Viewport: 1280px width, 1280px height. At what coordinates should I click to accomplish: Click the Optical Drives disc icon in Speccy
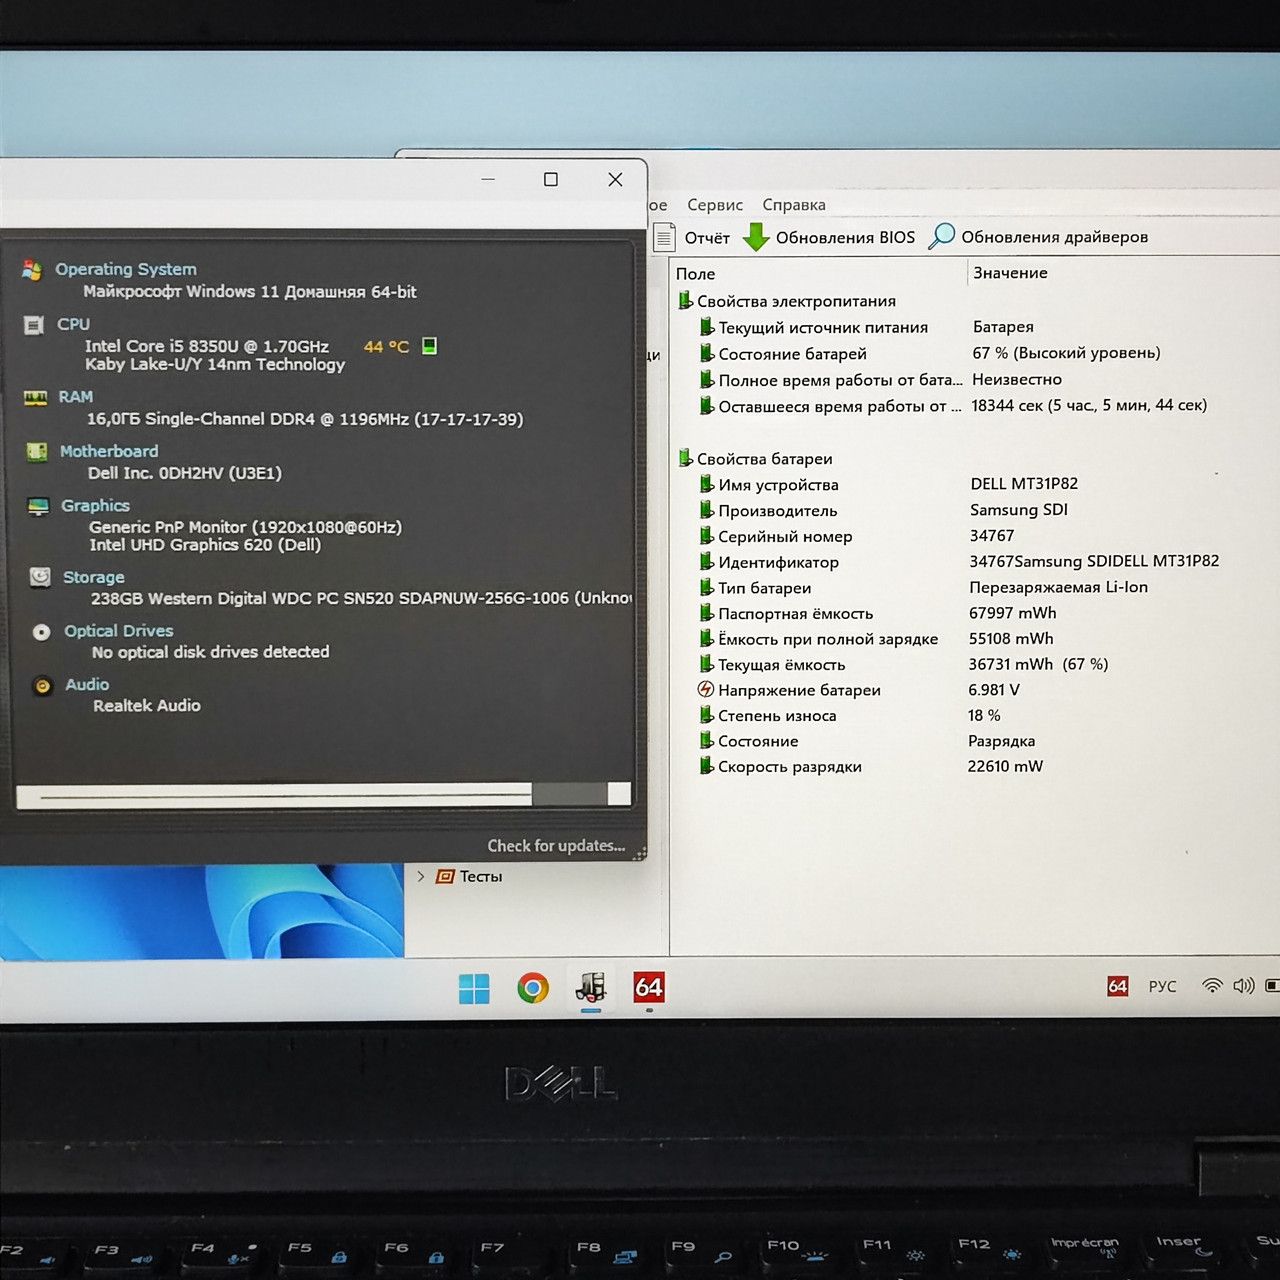[41, 632]
